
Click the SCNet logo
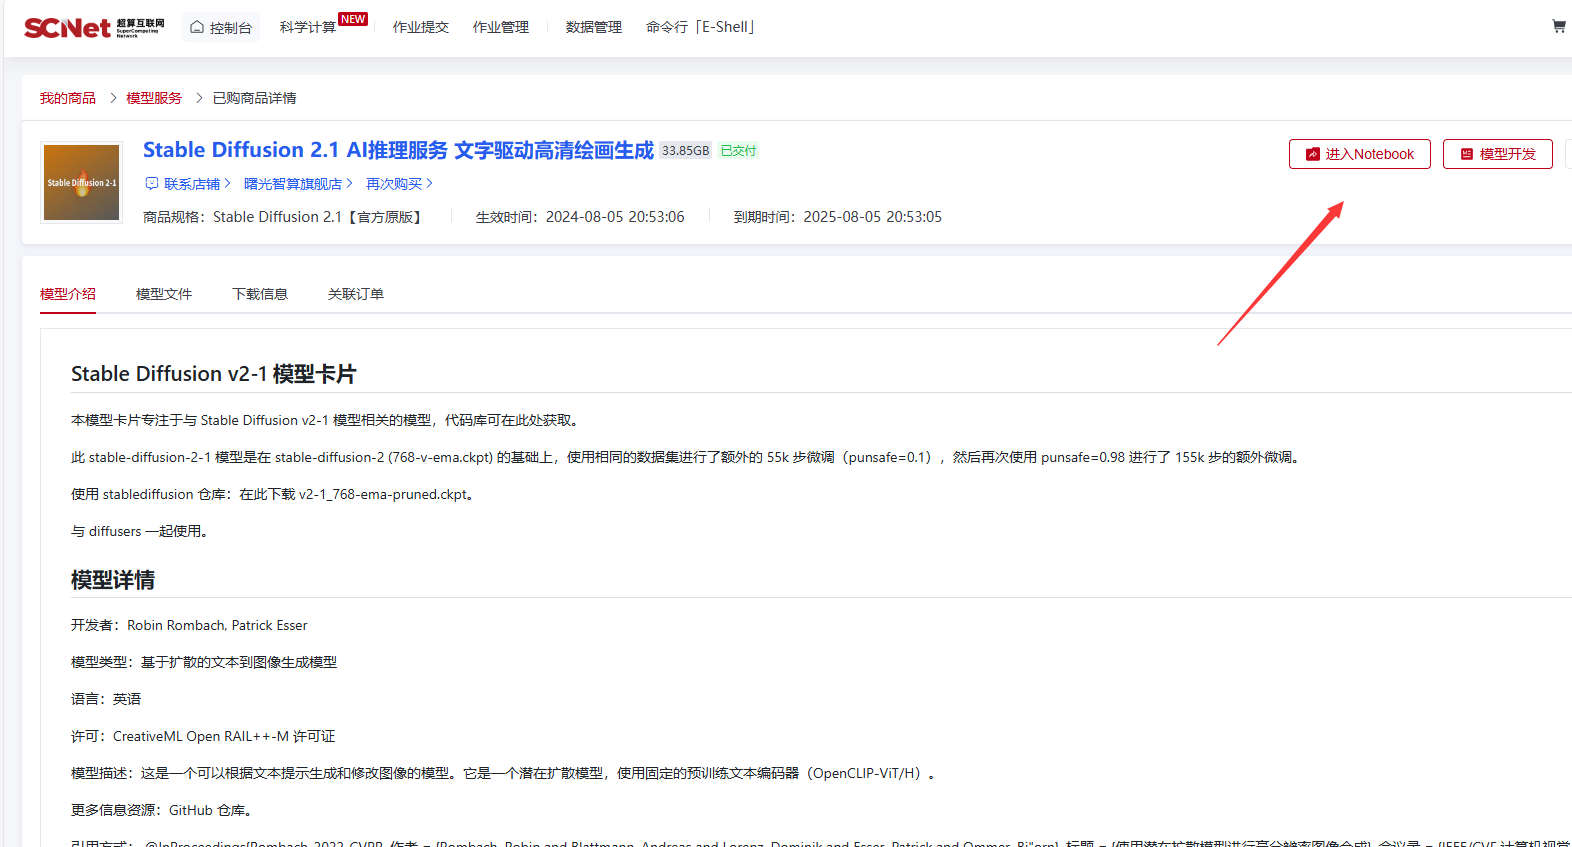point(94,27)
